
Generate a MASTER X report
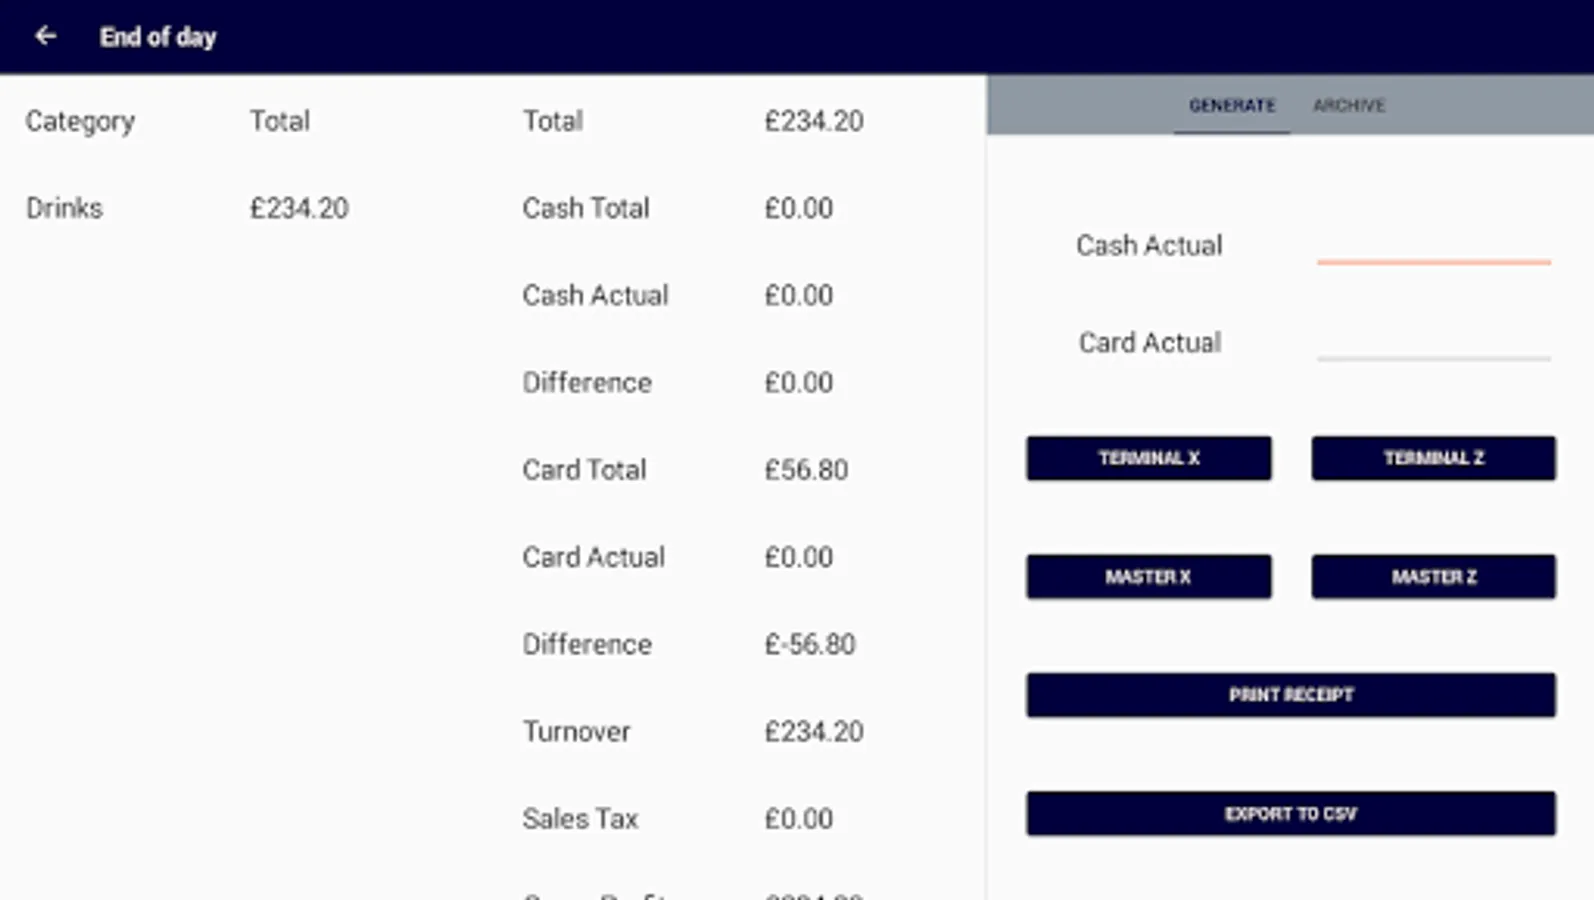tap(1147, 576)
